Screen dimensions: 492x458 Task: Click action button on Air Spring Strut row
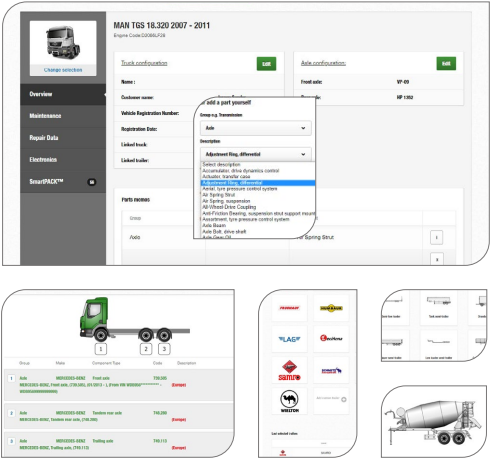click(436, 238)
